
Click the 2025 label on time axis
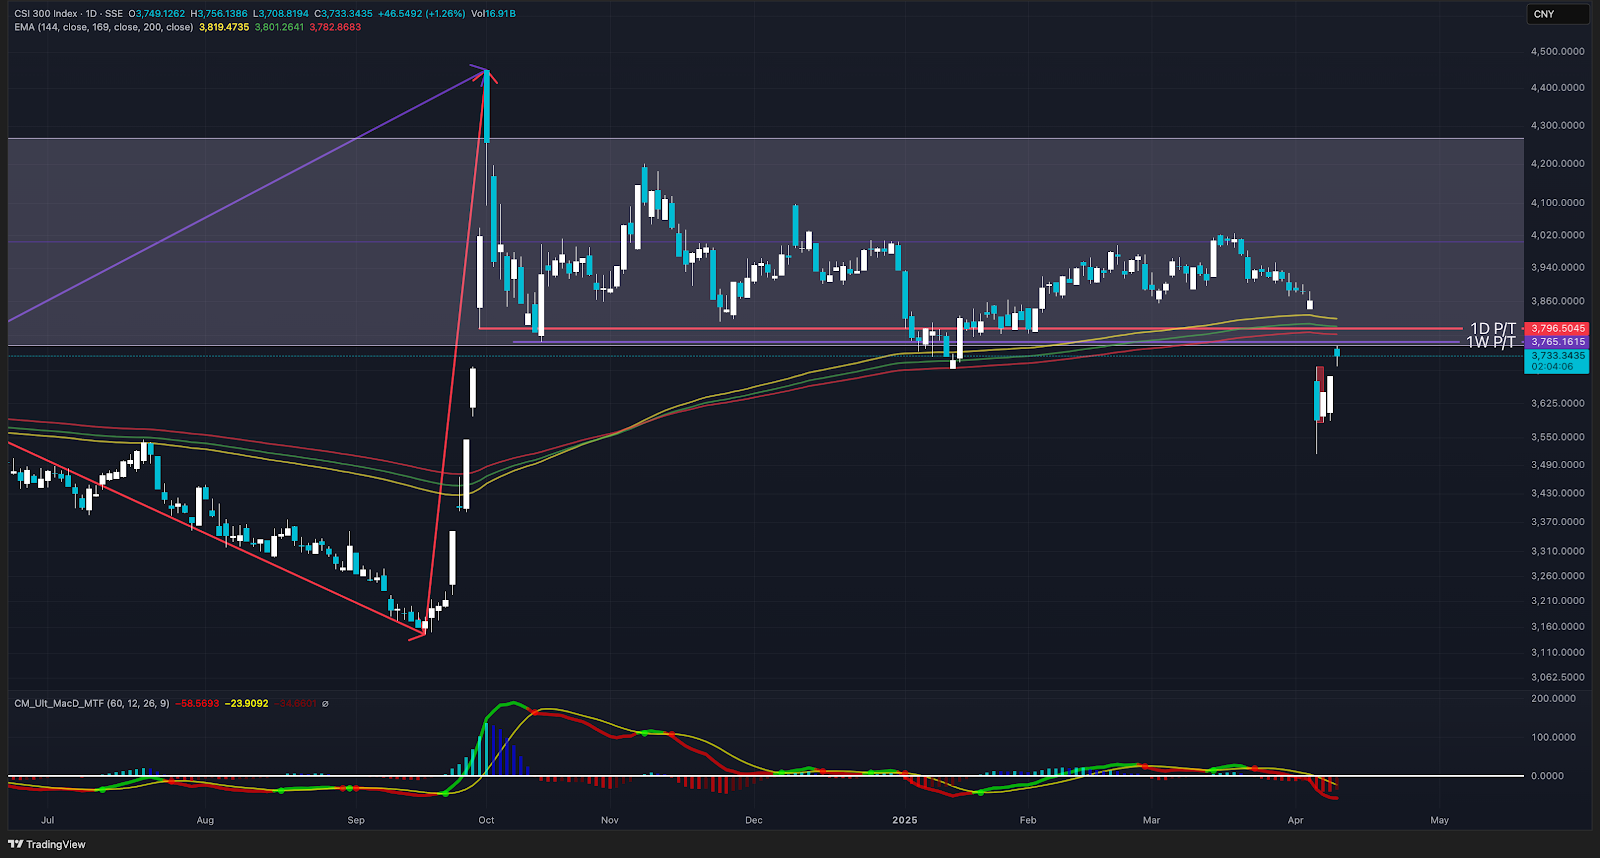pyautogui.click(x=904, y=820)
